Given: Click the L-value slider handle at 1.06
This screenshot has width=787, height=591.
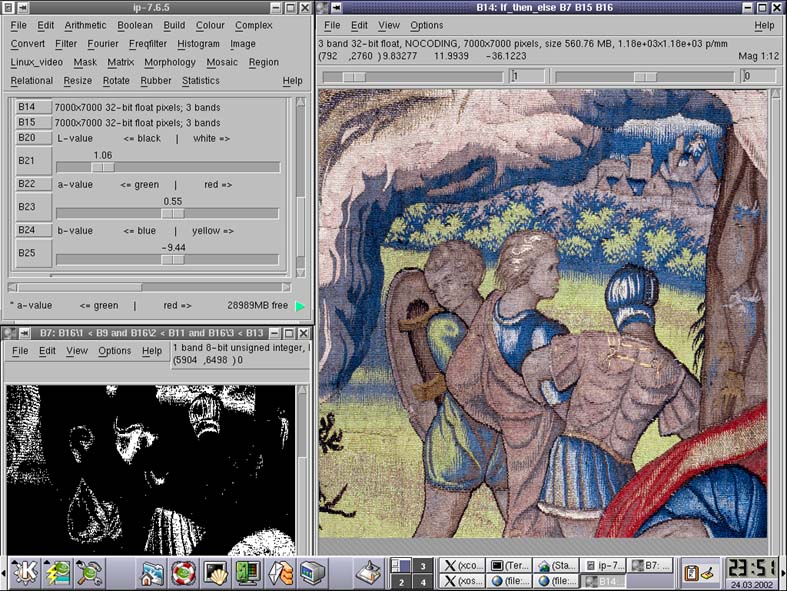Looking at the screenshot, I should pos(102,167).
